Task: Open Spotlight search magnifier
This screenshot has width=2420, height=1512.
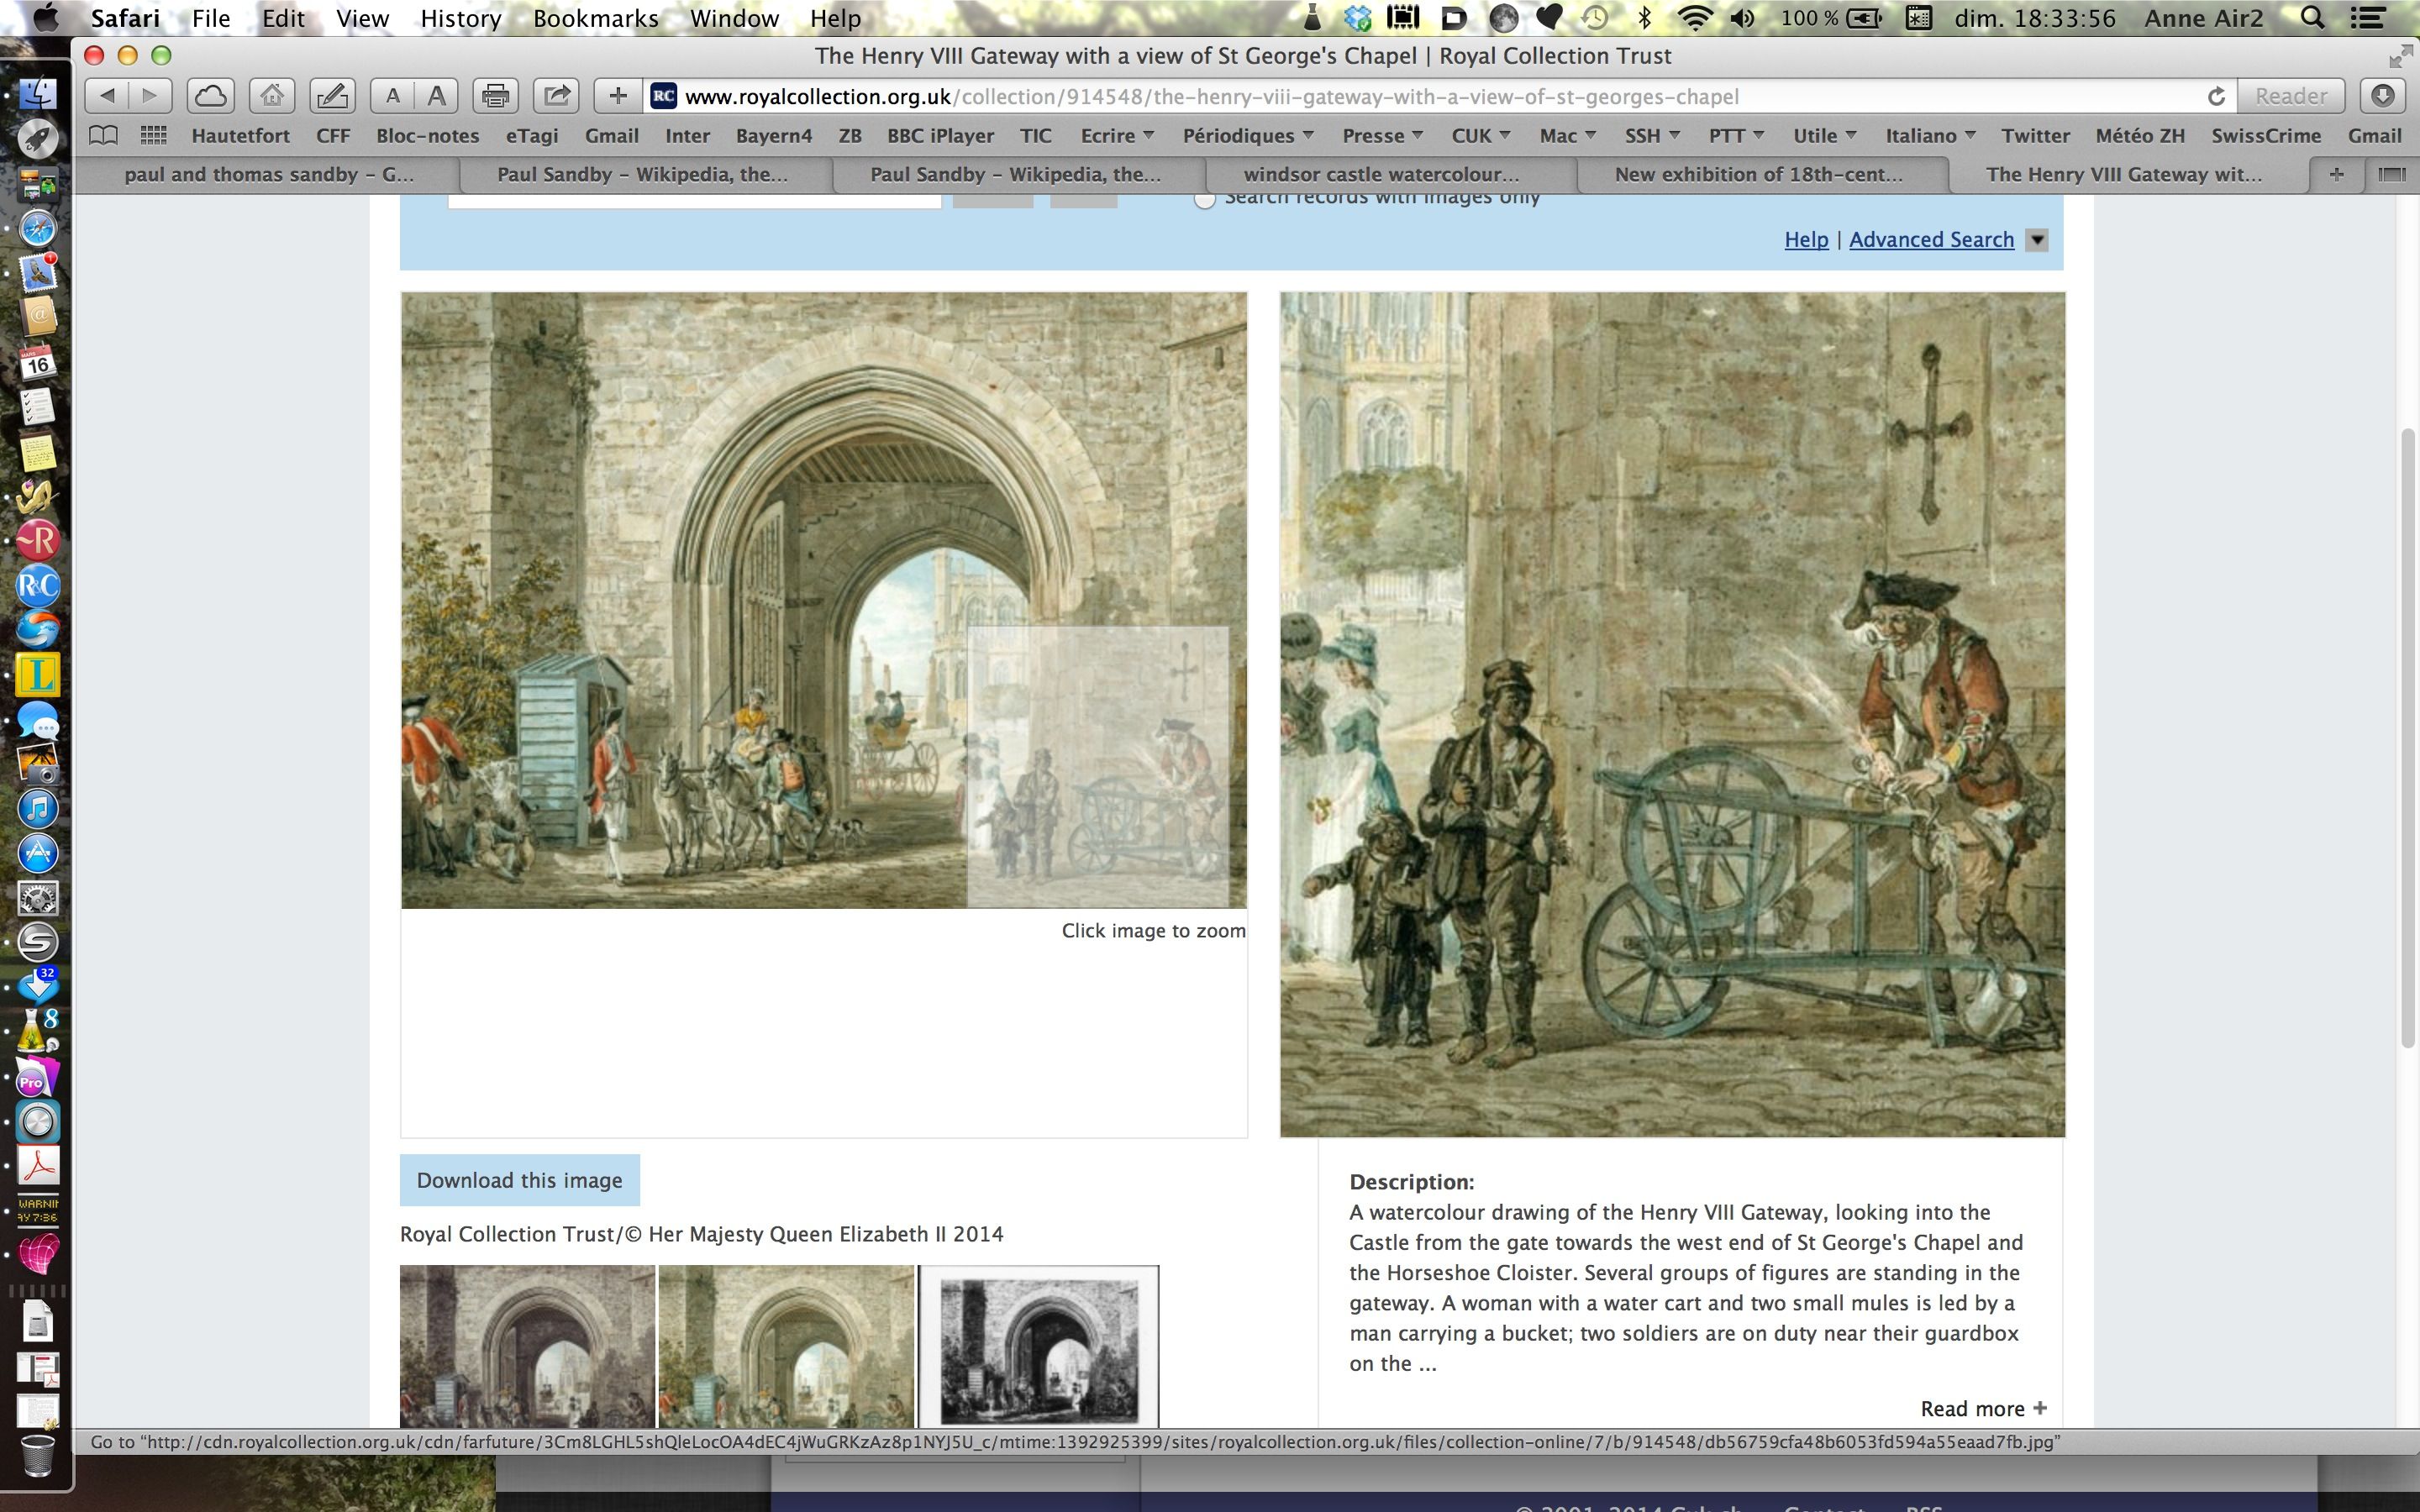Action: [x=2312, y=18]
